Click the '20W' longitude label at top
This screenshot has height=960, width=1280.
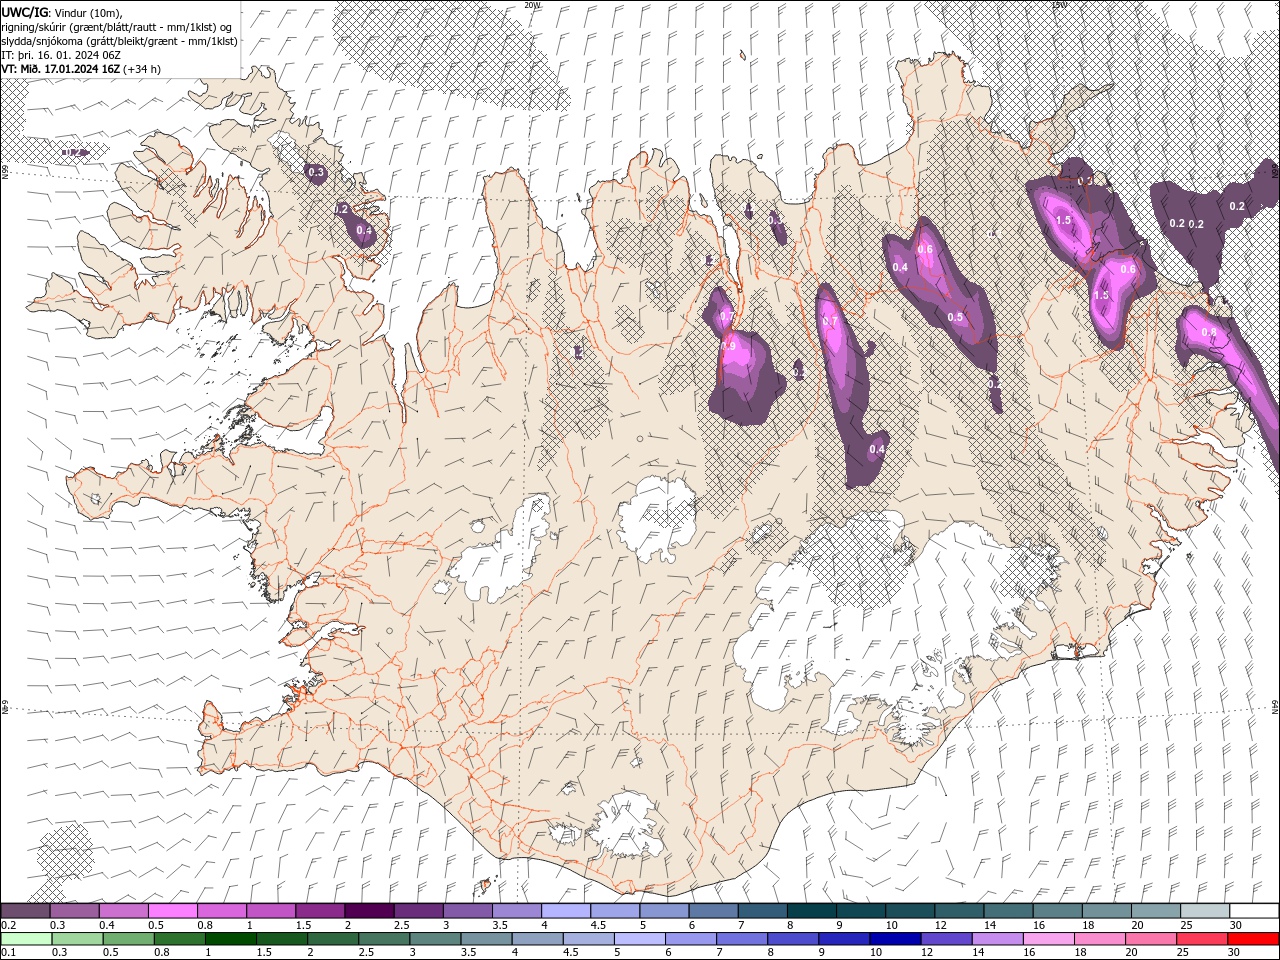click(532, 5)
